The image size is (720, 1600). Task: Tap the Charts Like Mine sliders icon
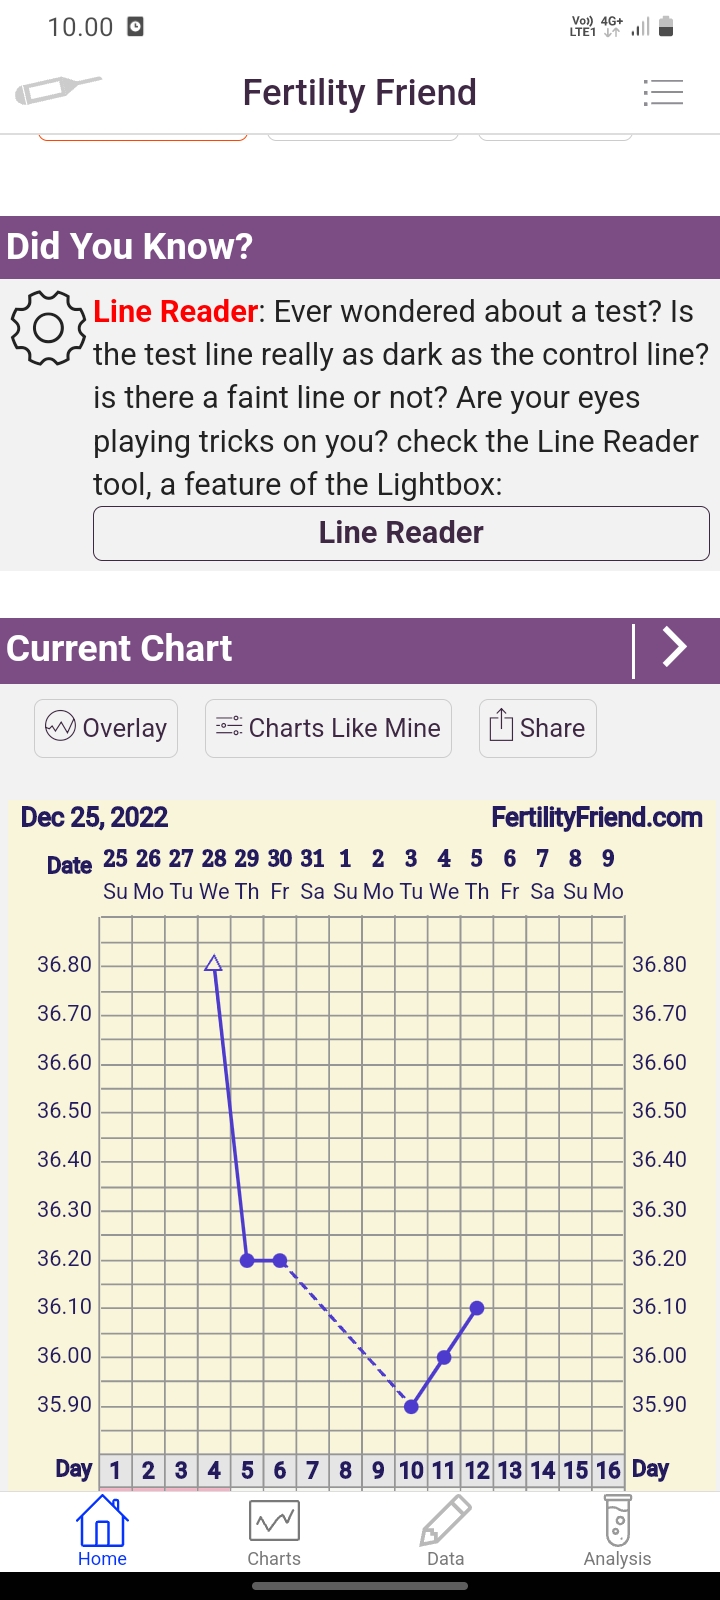click(229, 727)
